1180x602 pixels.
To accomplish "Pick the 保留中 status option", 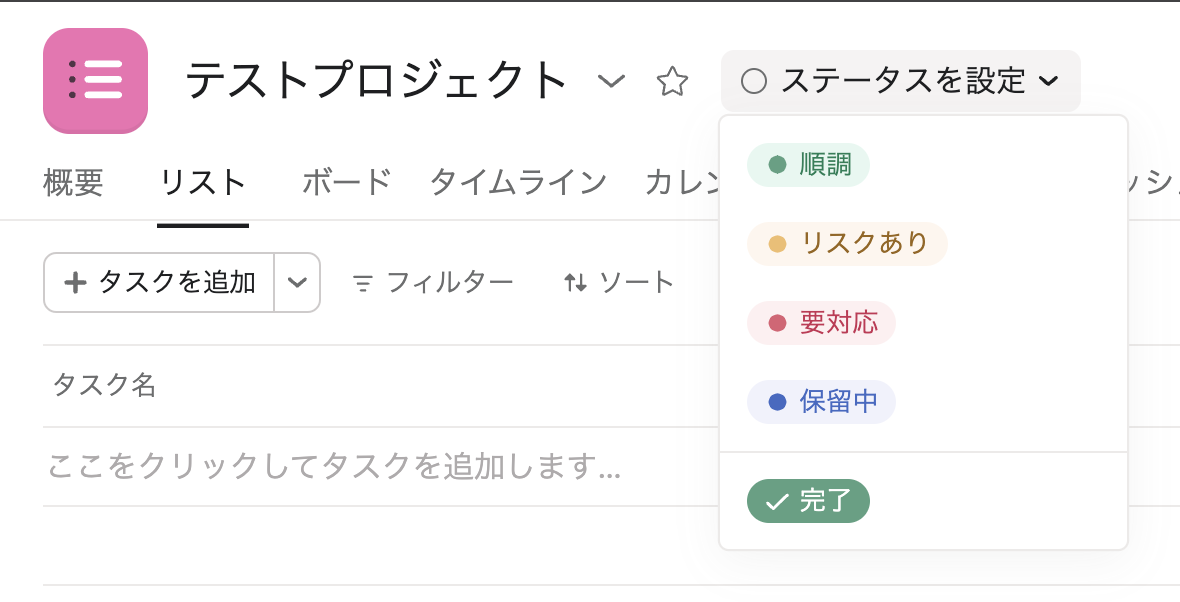I will 821,402.
